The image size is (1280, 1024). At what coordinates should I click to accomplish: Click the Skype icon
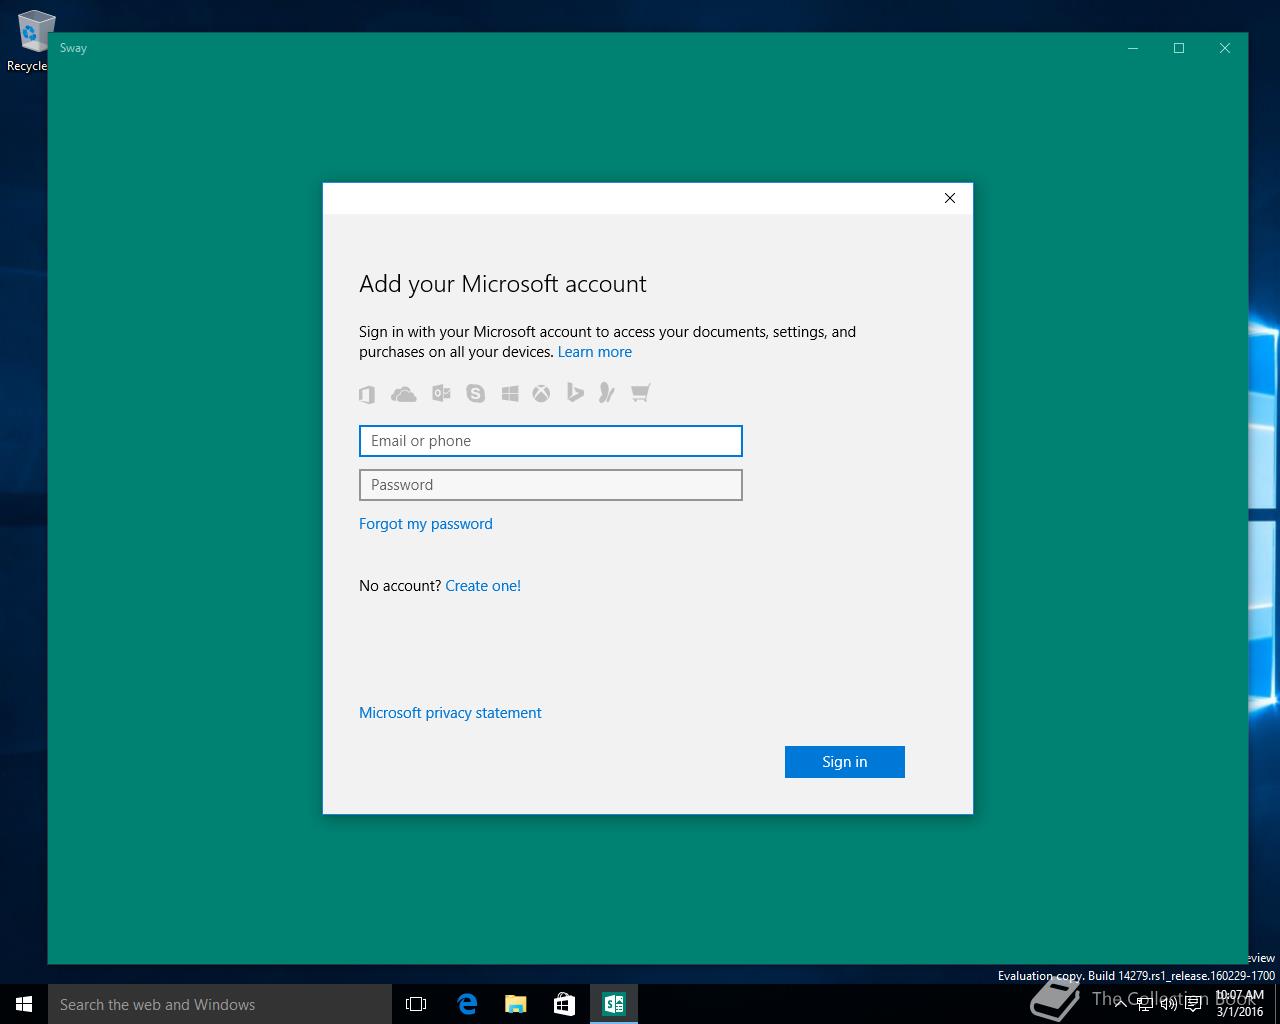pos(475,394)
